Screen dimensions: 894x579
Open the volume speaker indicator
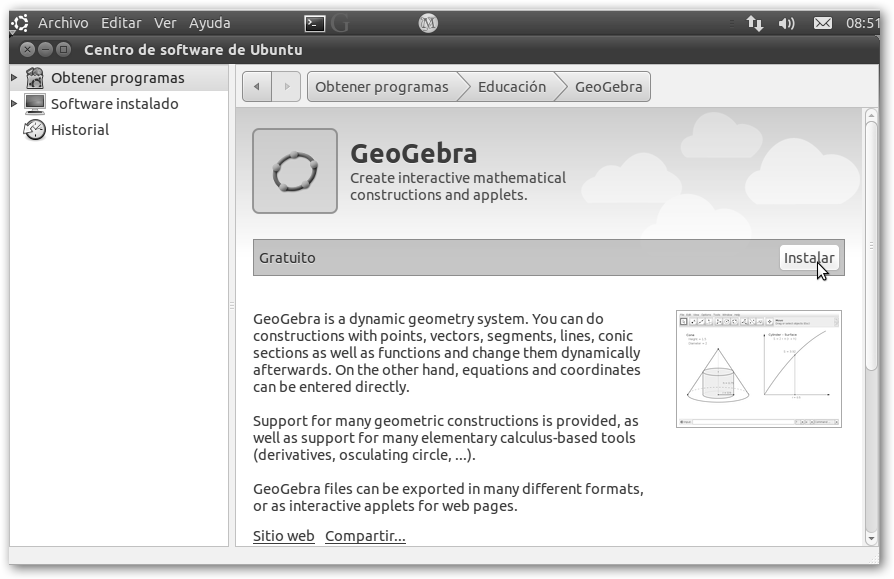tap(787, 23)
